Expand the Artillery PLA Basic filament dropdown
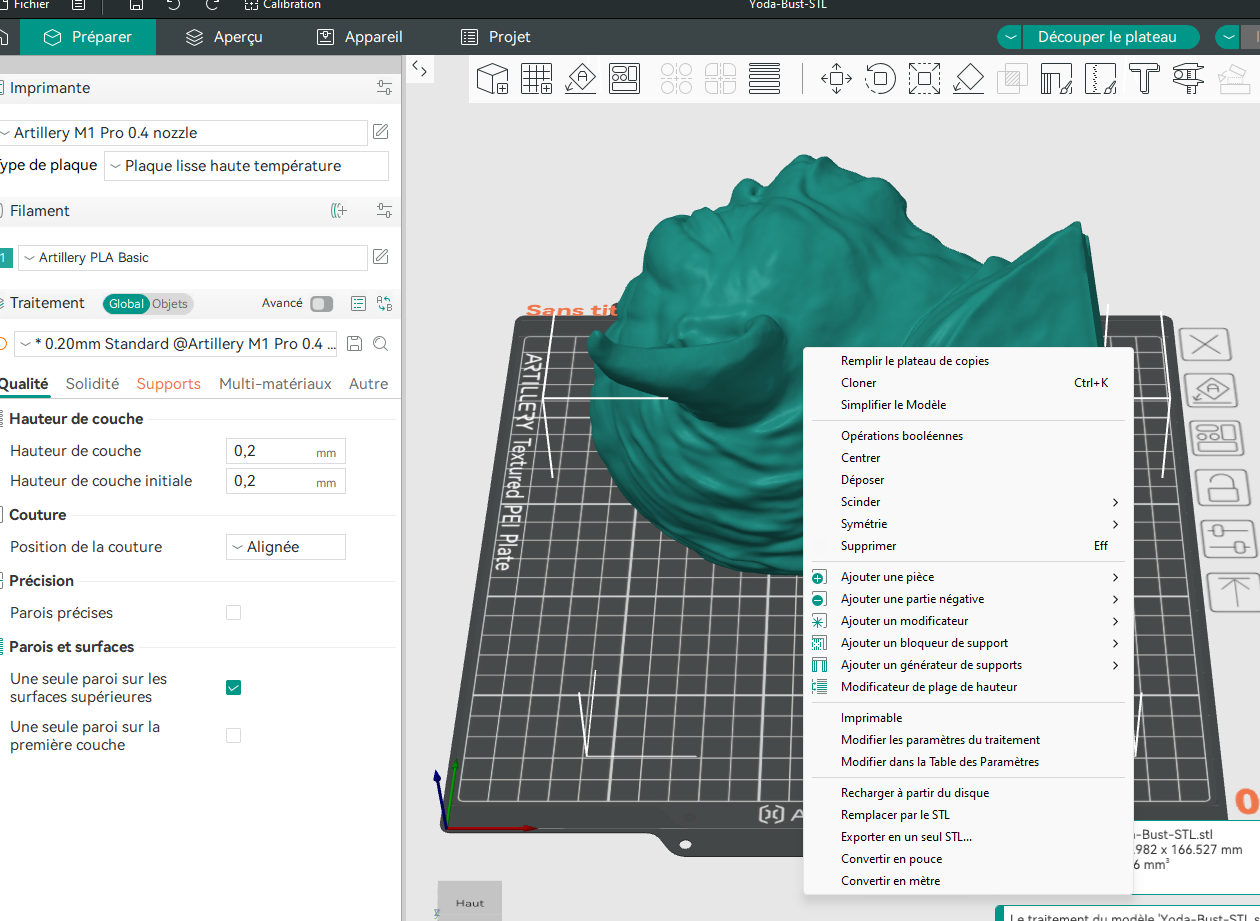The width and height of the screenshot is (1260, 921). point(193,258)
